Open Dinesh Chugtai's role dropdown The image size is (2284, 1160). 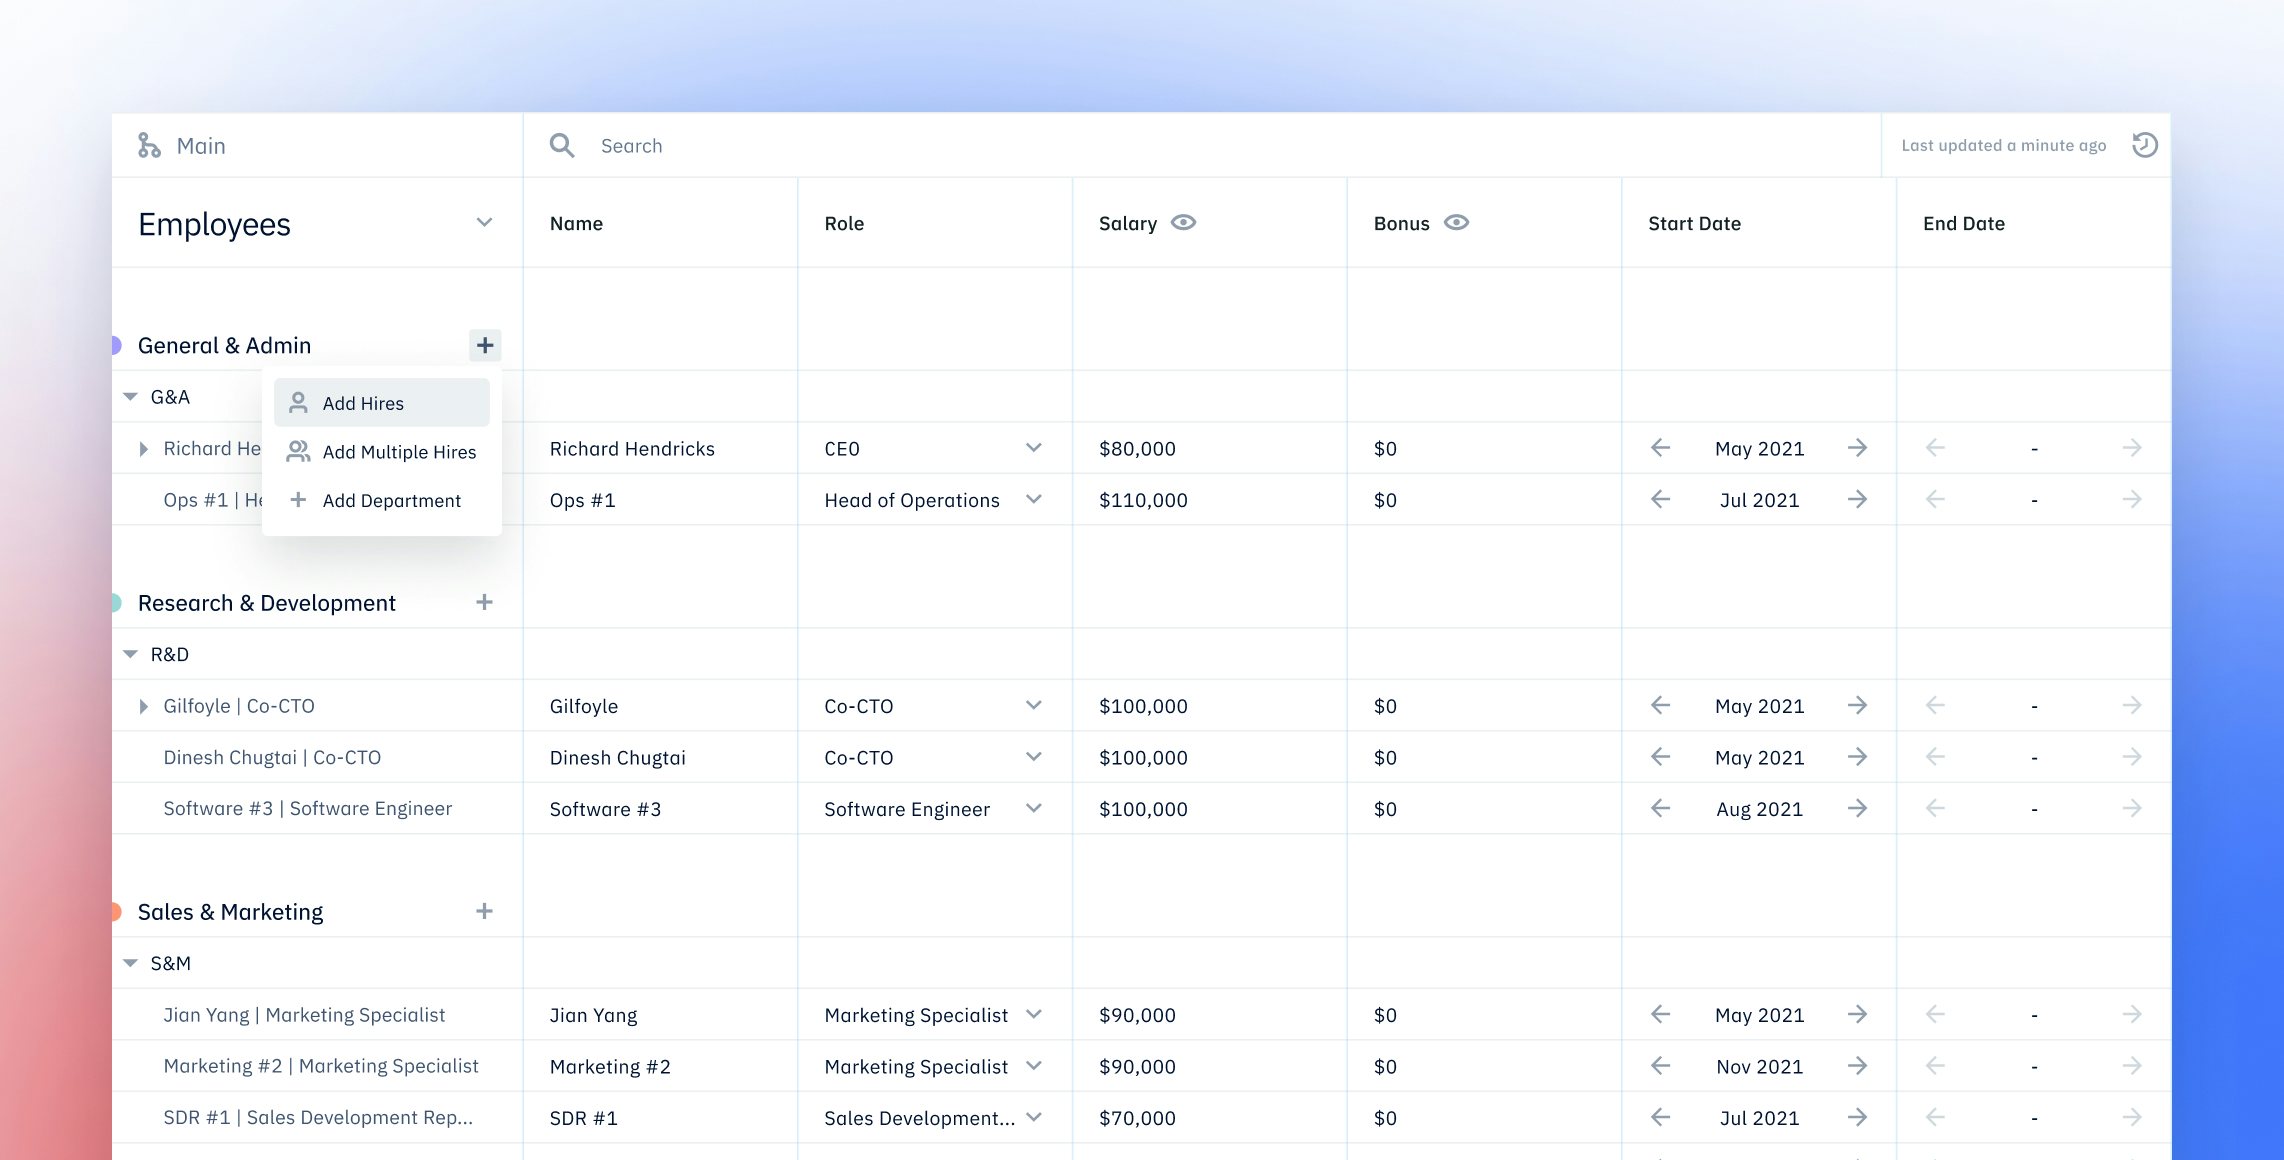pyautogui.click(x=1034, y=757)
